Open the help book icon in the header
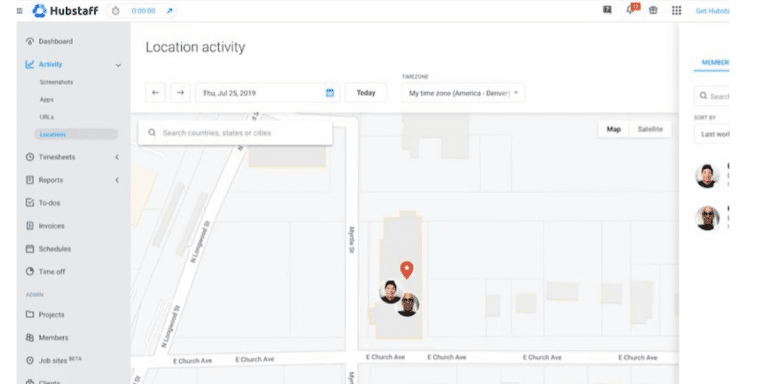The width and height of the screenshot is (768, 384). click(x=607, y=10)
